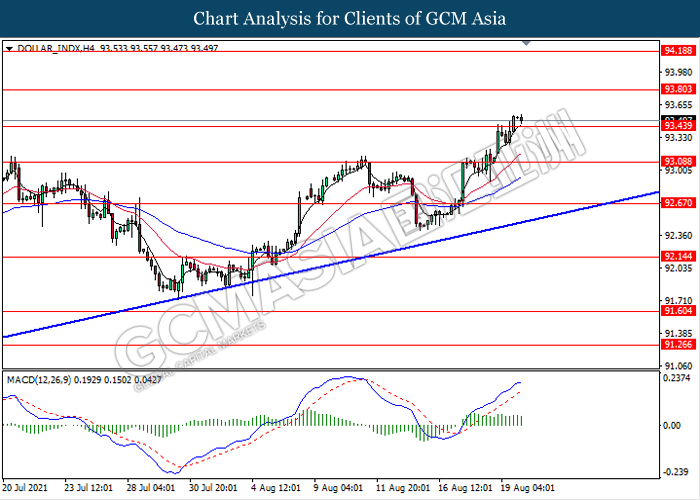Click the 92.035 price scale value

click(x=679, y=268)
